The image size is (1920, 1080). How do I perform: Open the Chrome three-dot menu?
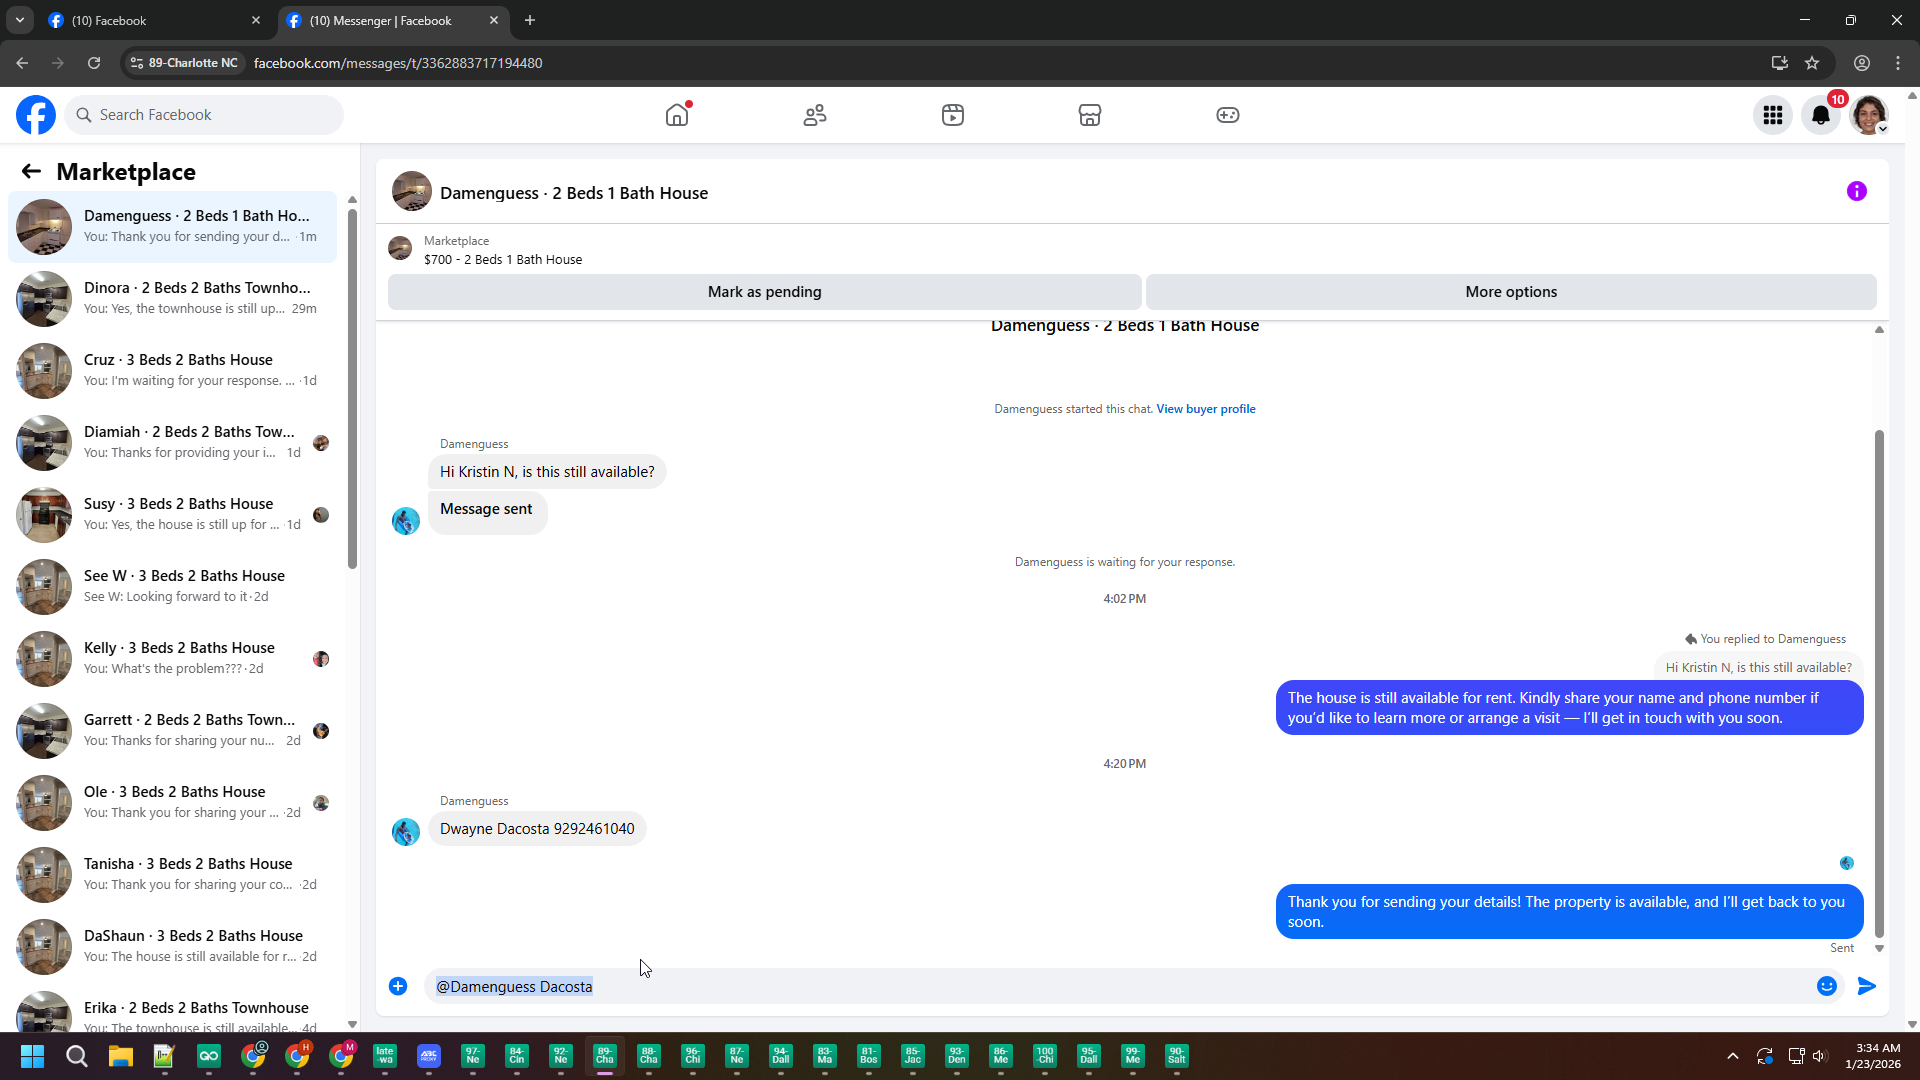[1898, 63]
